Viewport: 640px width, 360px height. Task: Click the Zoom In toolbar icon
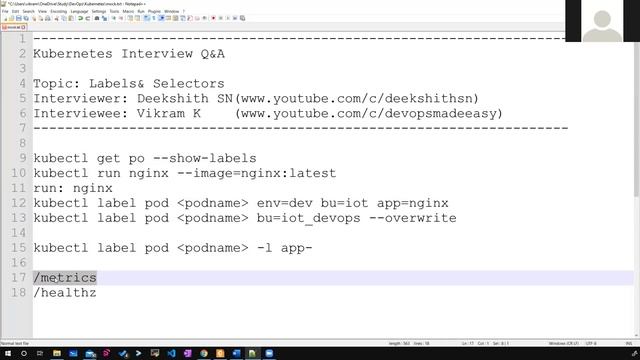114,18
